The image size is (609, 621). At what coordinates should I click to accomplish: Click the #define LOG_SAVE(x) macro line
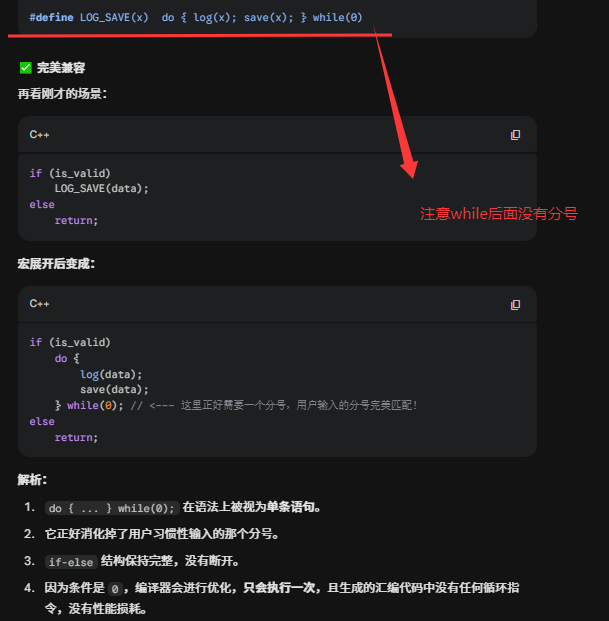coord(196,17)
